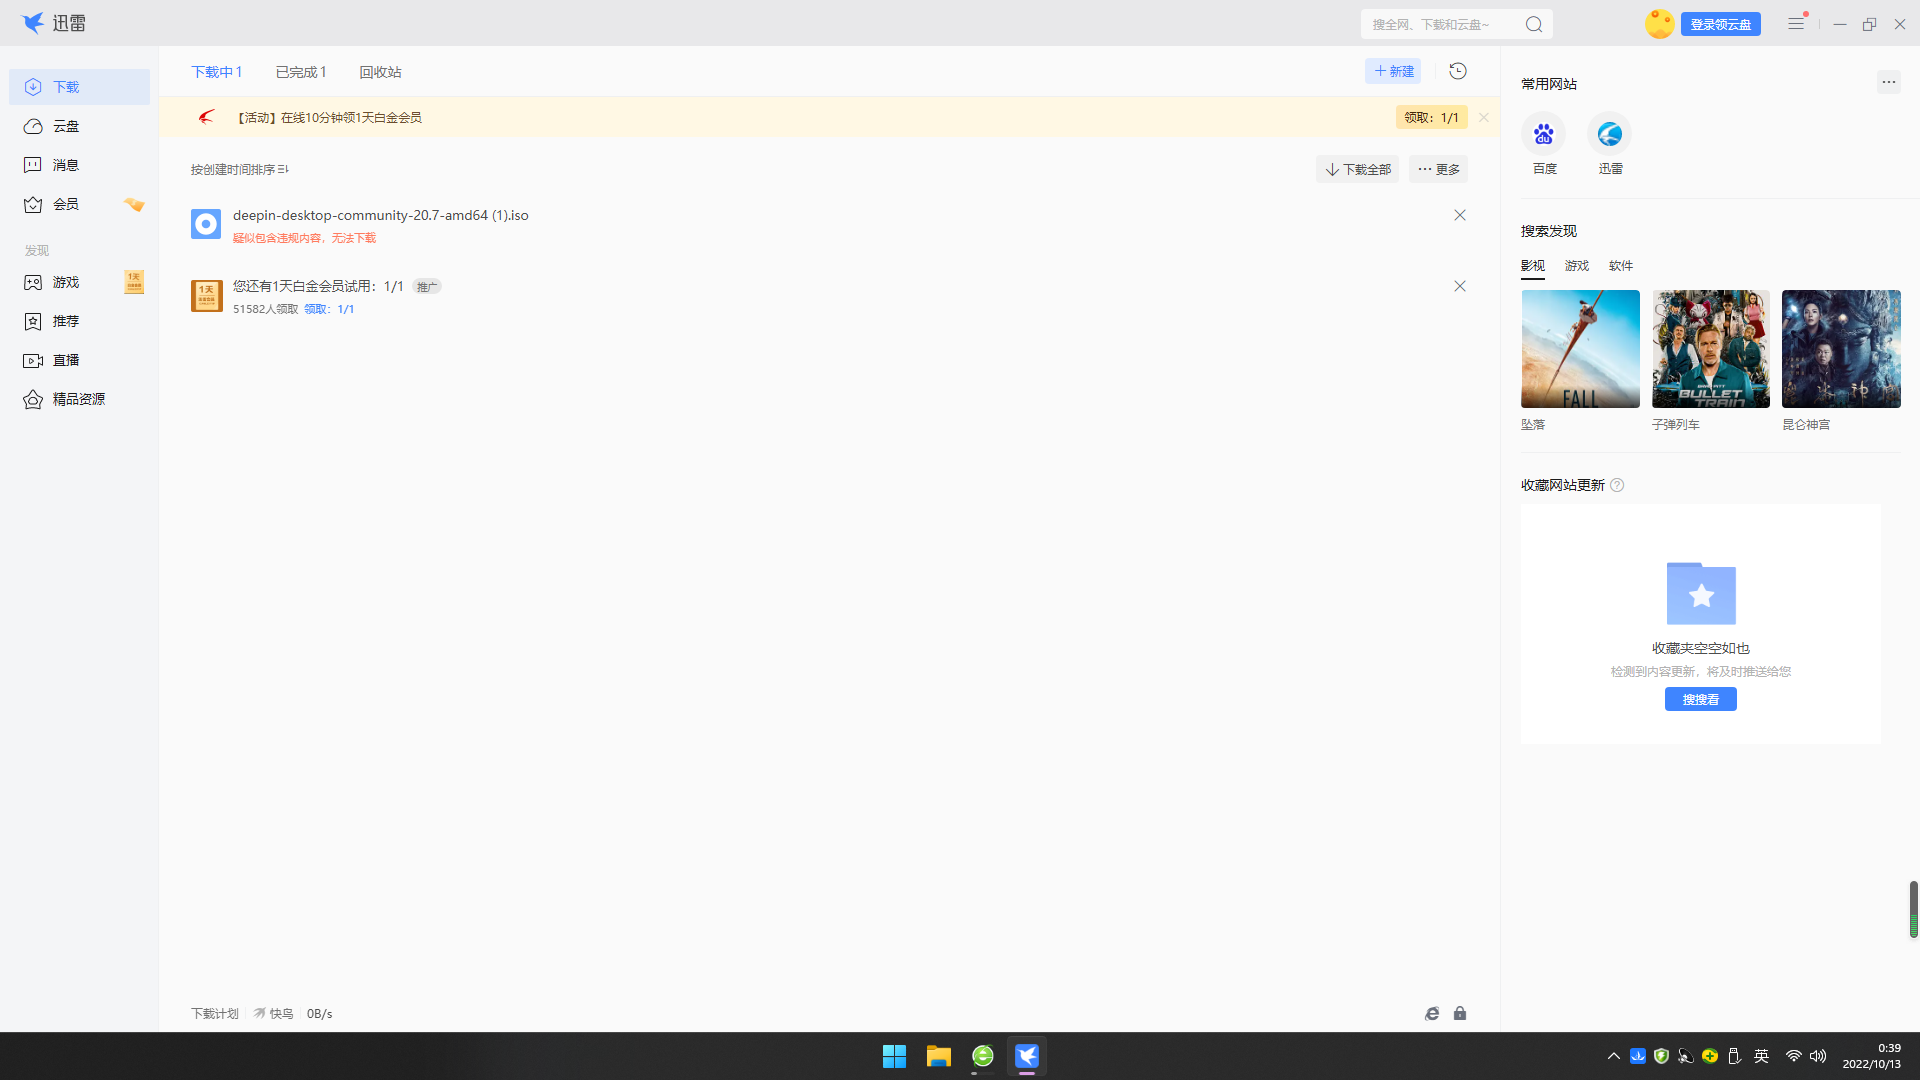This screenshot has height=1080, width=1920.
Task: Expand the 更多 more options menu
Action: click(x=1438, y=169)
